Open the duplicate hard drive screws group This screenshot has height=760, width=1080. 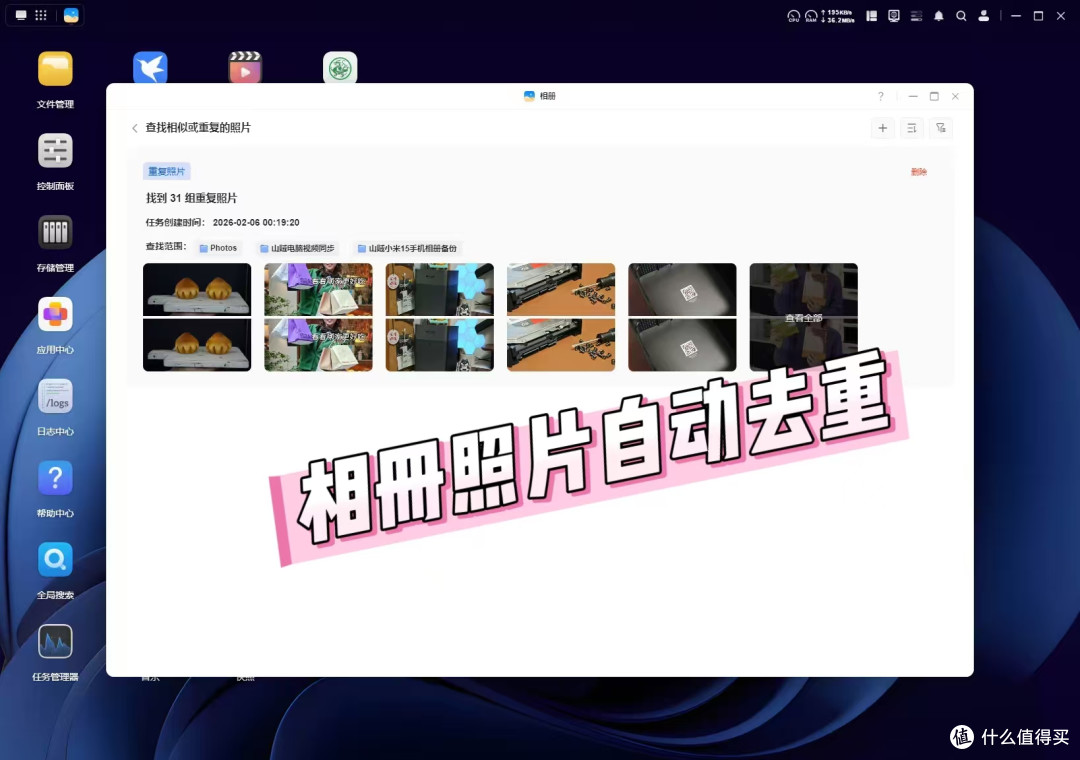pos(561,317)
